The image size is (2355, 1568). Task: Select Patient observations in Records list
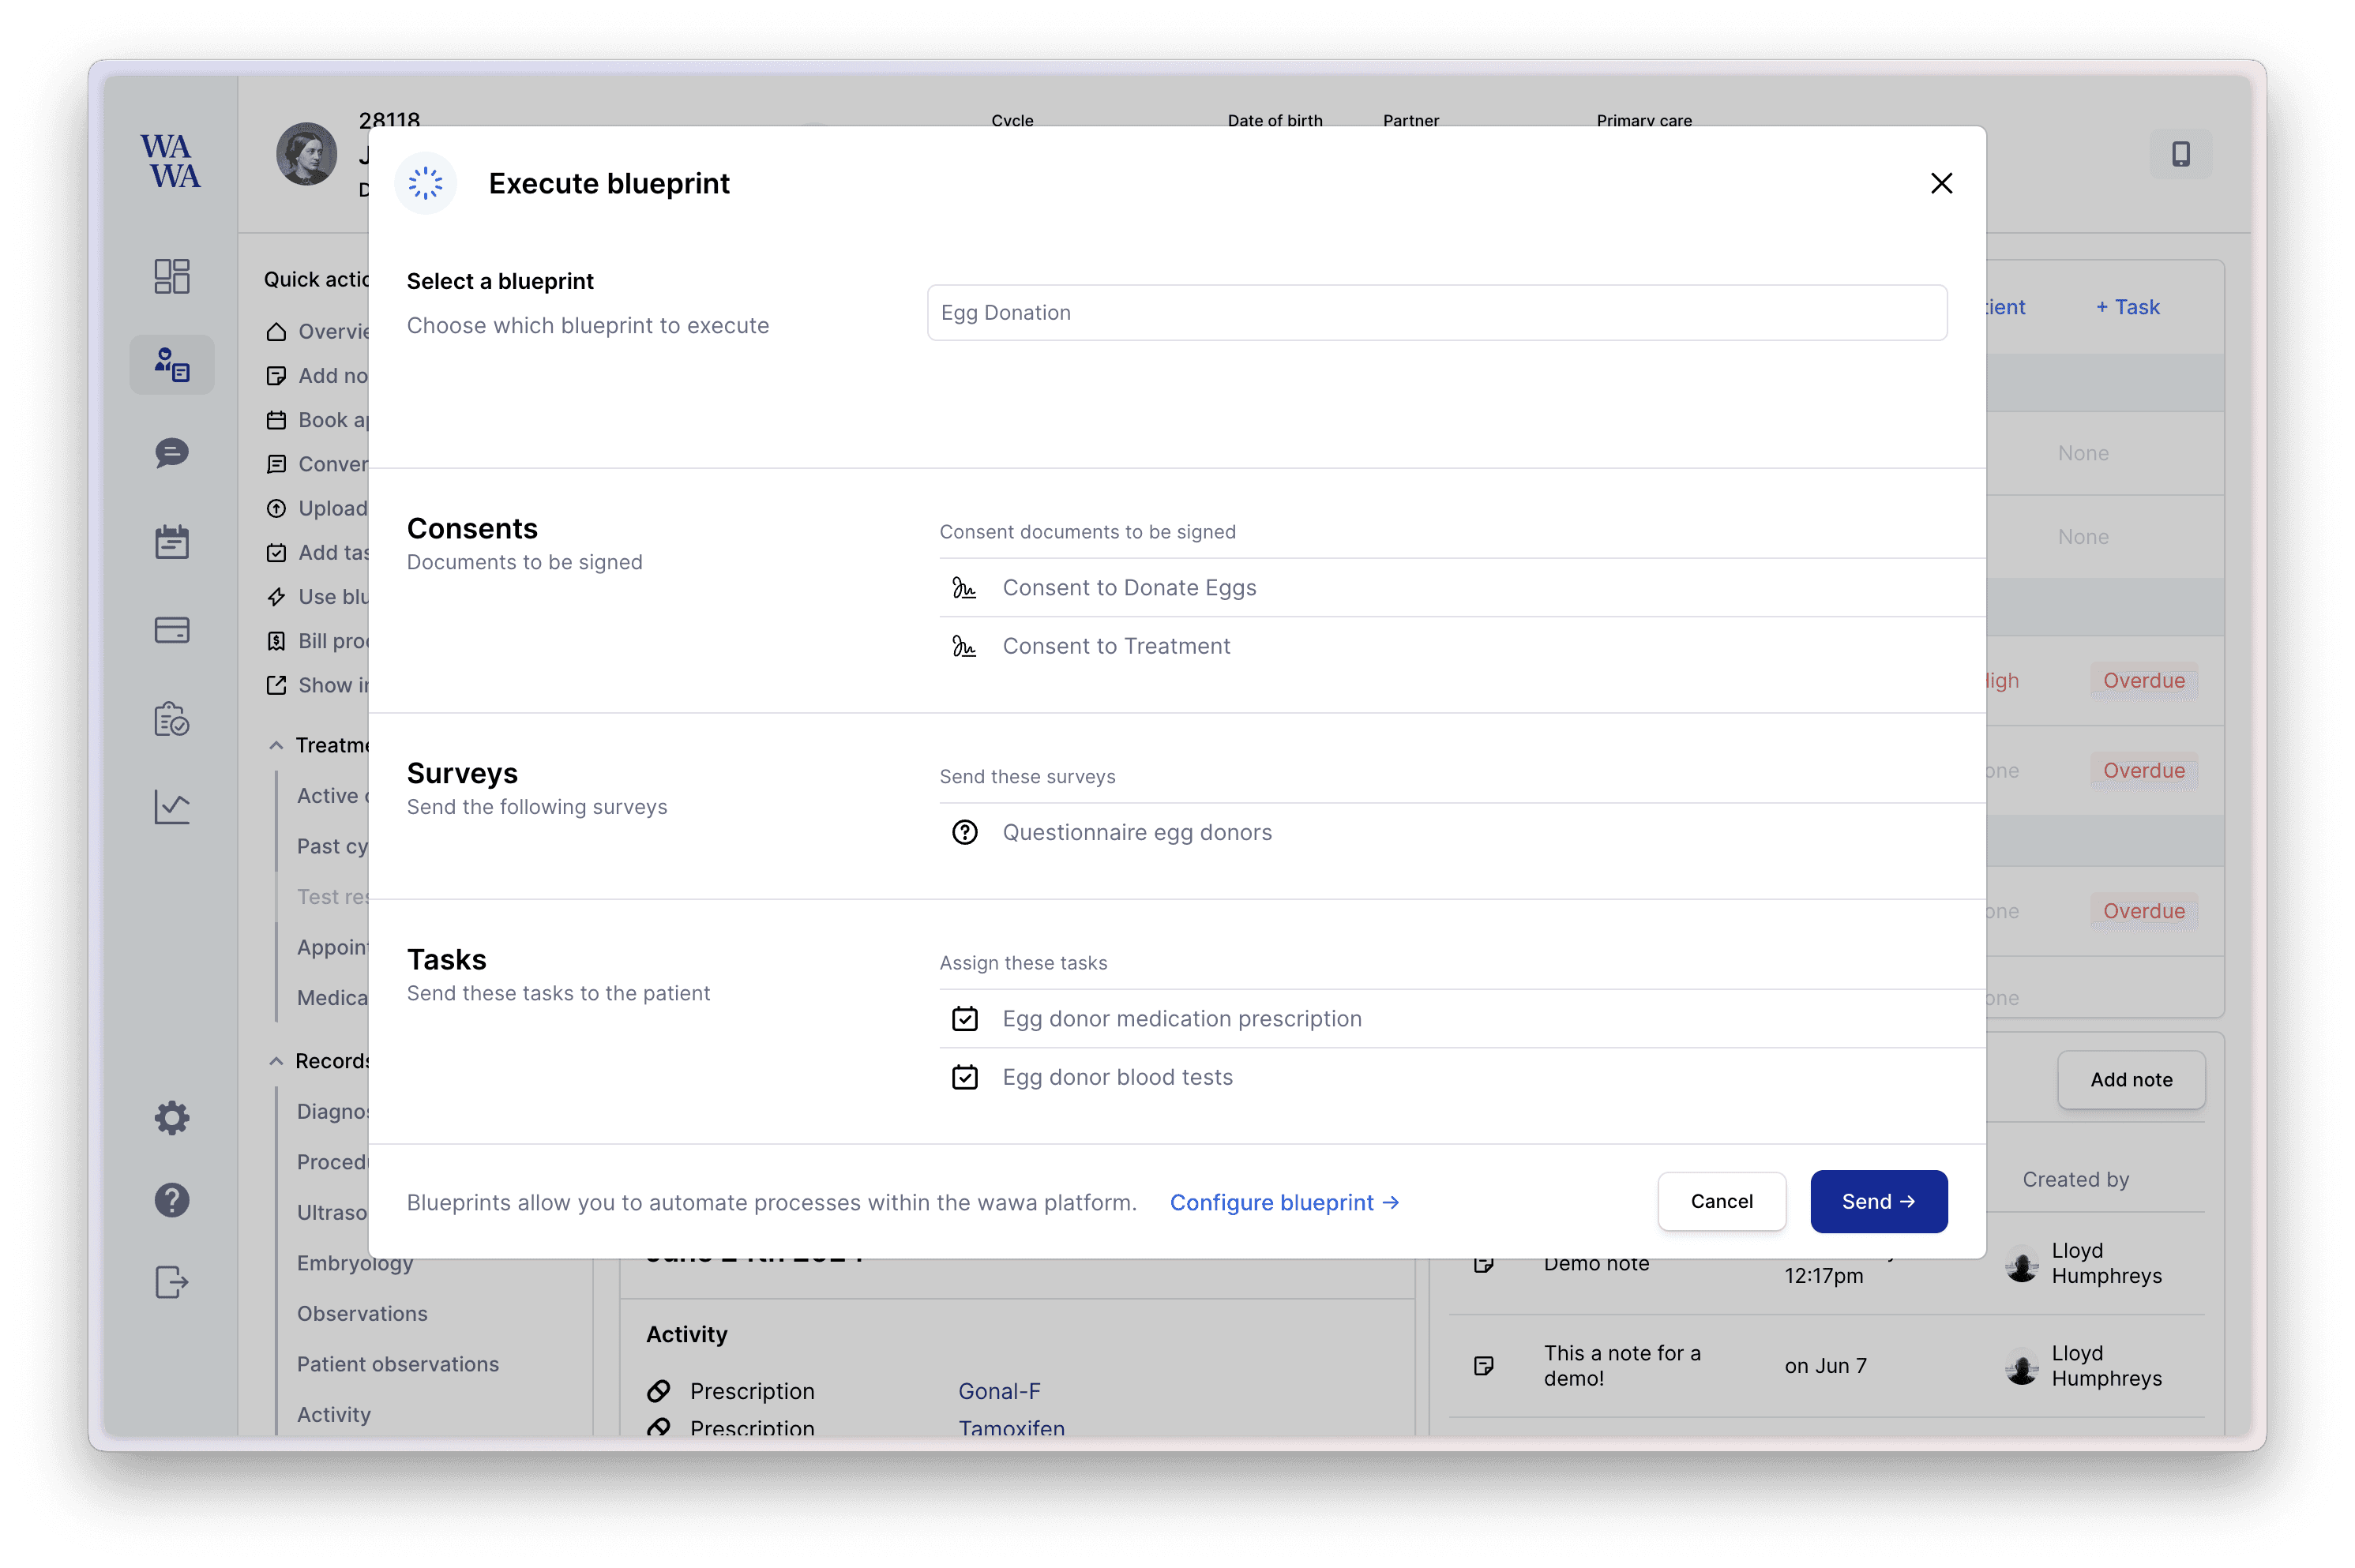397,1364
